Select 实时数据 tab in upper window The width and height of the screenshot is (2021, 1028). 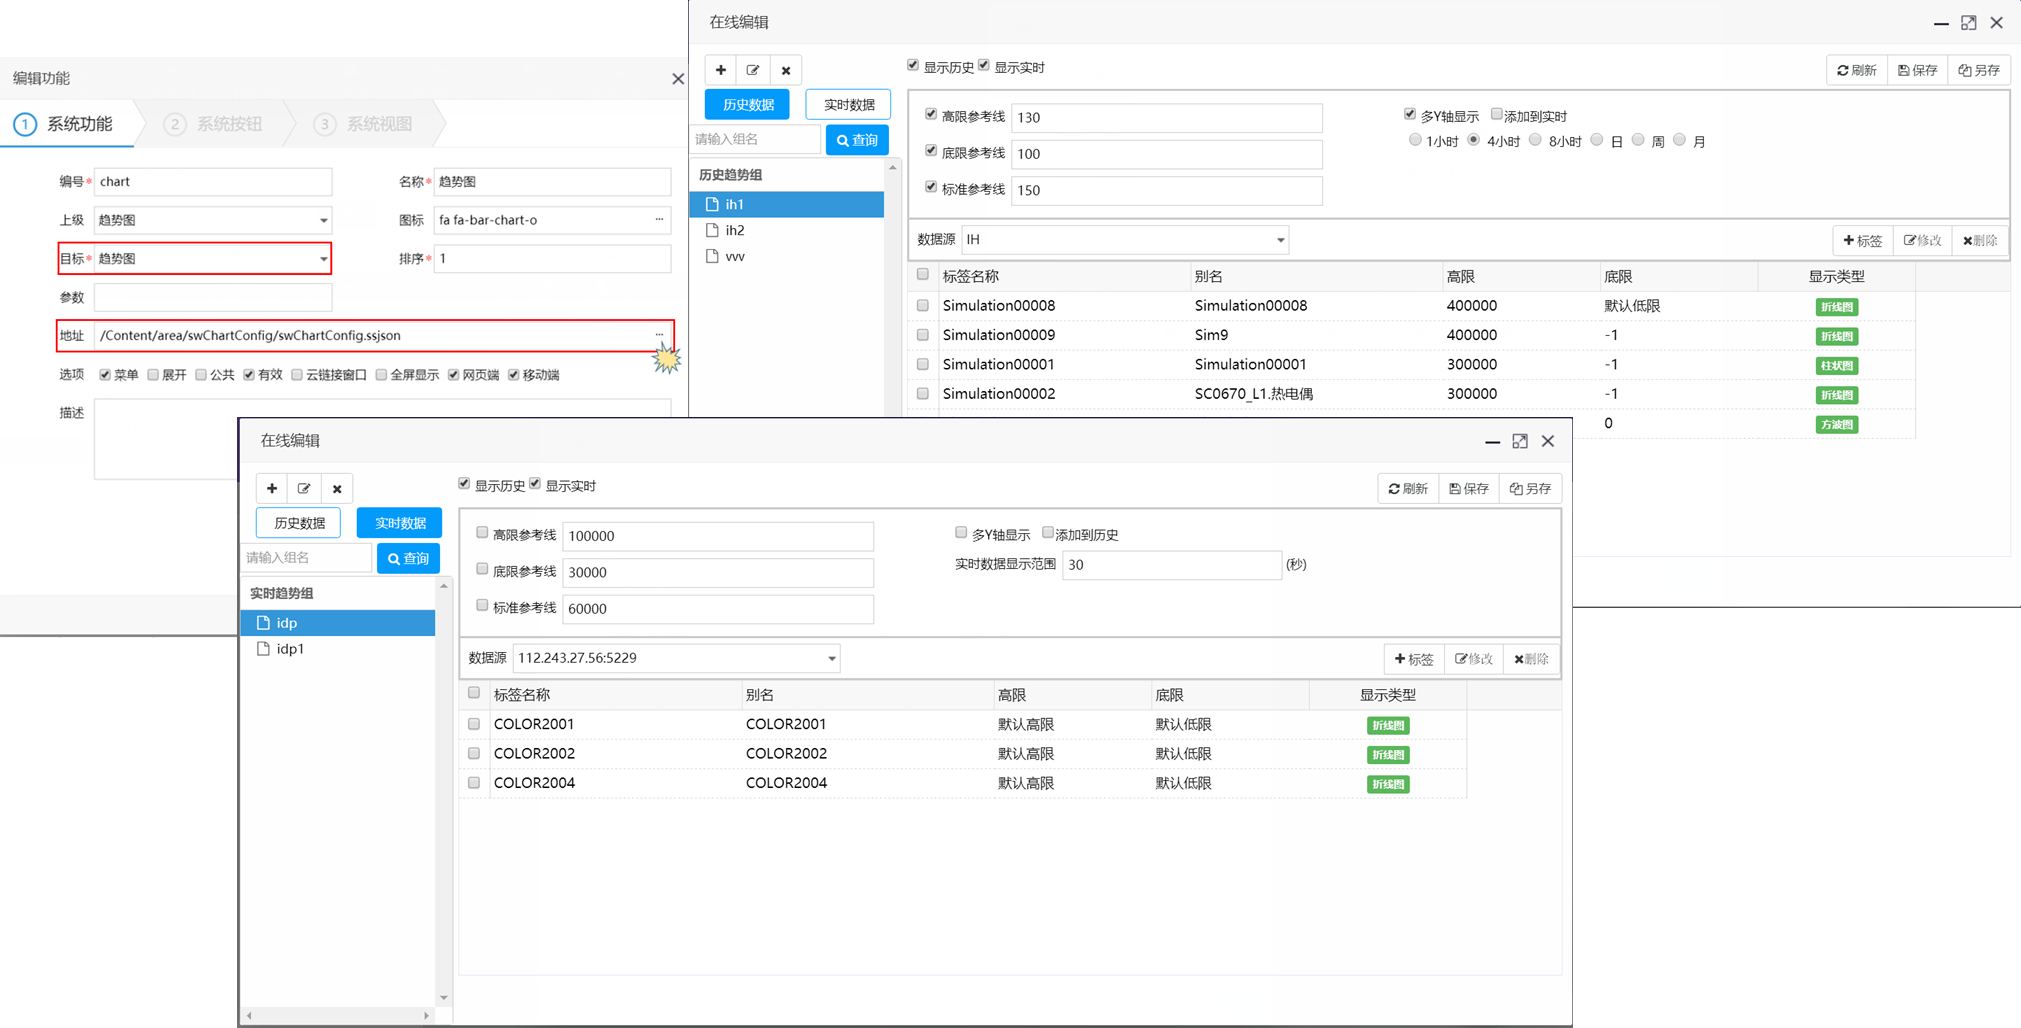(848, 104)
